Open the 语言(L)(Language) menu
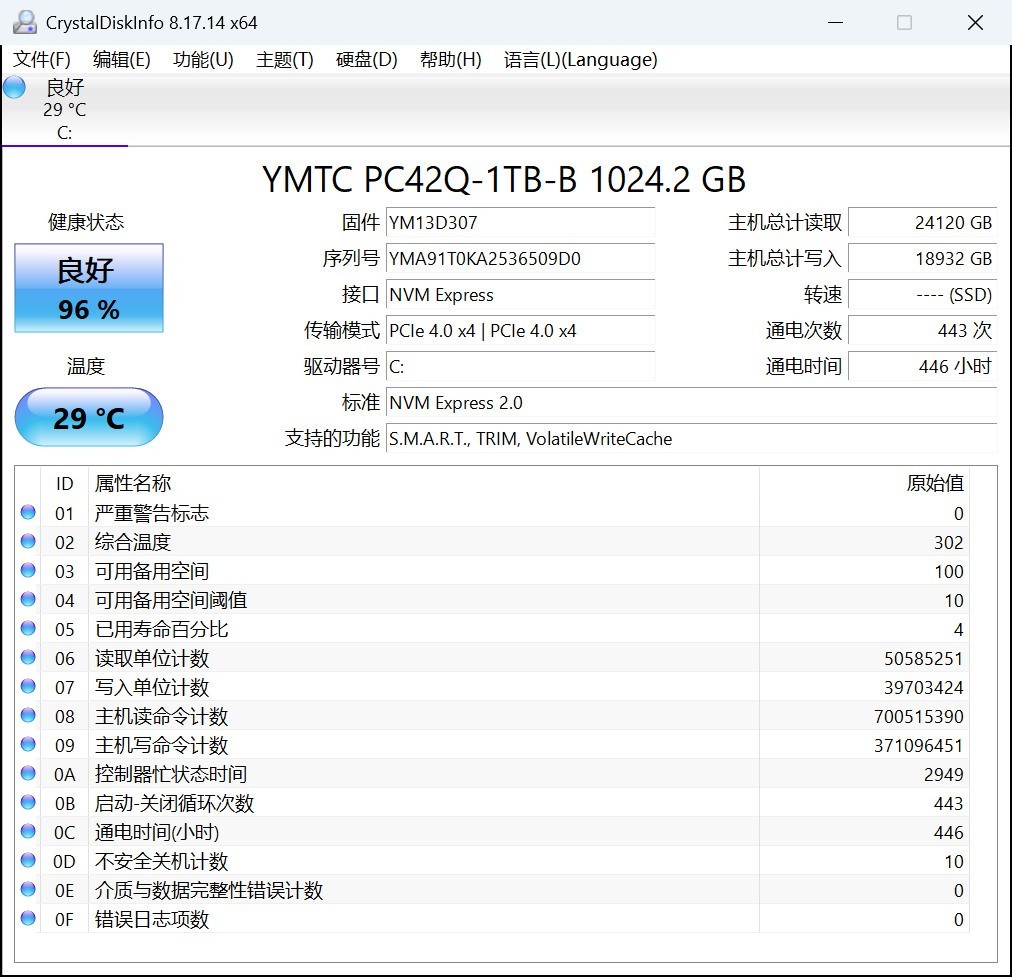Image resolution: width=1012 pixels, height=977 pixels. pos(580,60)
